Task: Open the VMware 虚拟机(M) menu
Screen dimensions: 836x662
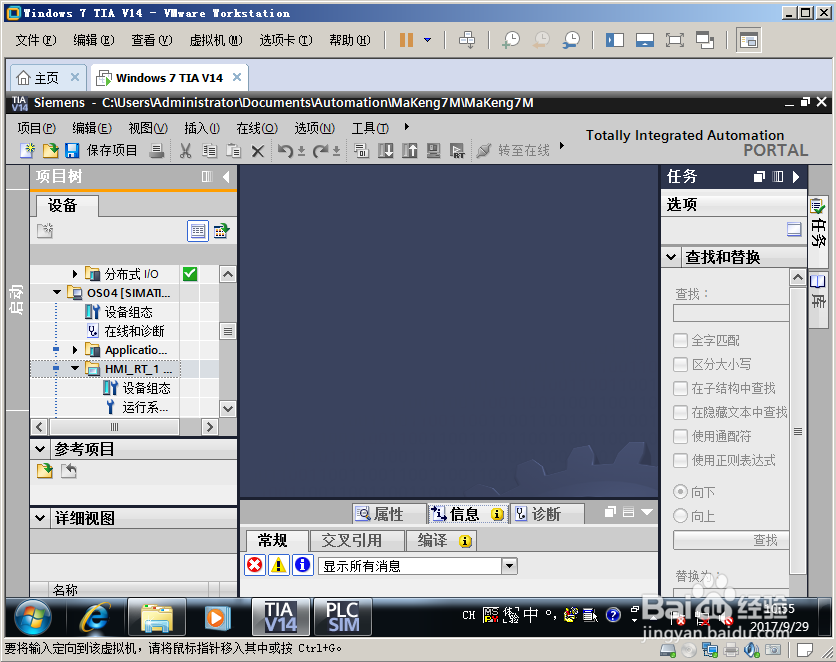Action: [216, 40]
